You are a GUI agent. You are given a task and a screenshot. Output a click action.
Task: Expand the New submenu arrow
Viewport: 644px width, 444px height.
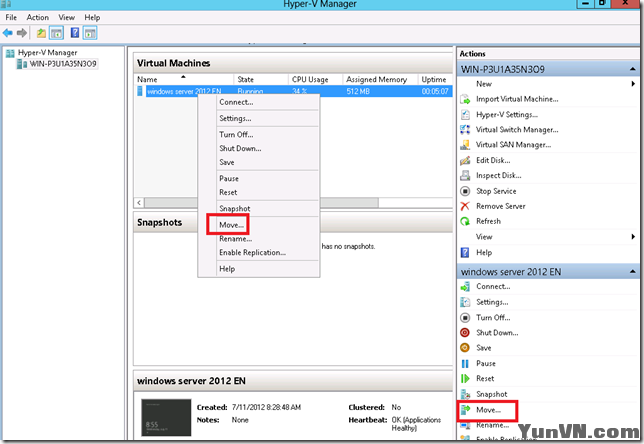(633, 84)
